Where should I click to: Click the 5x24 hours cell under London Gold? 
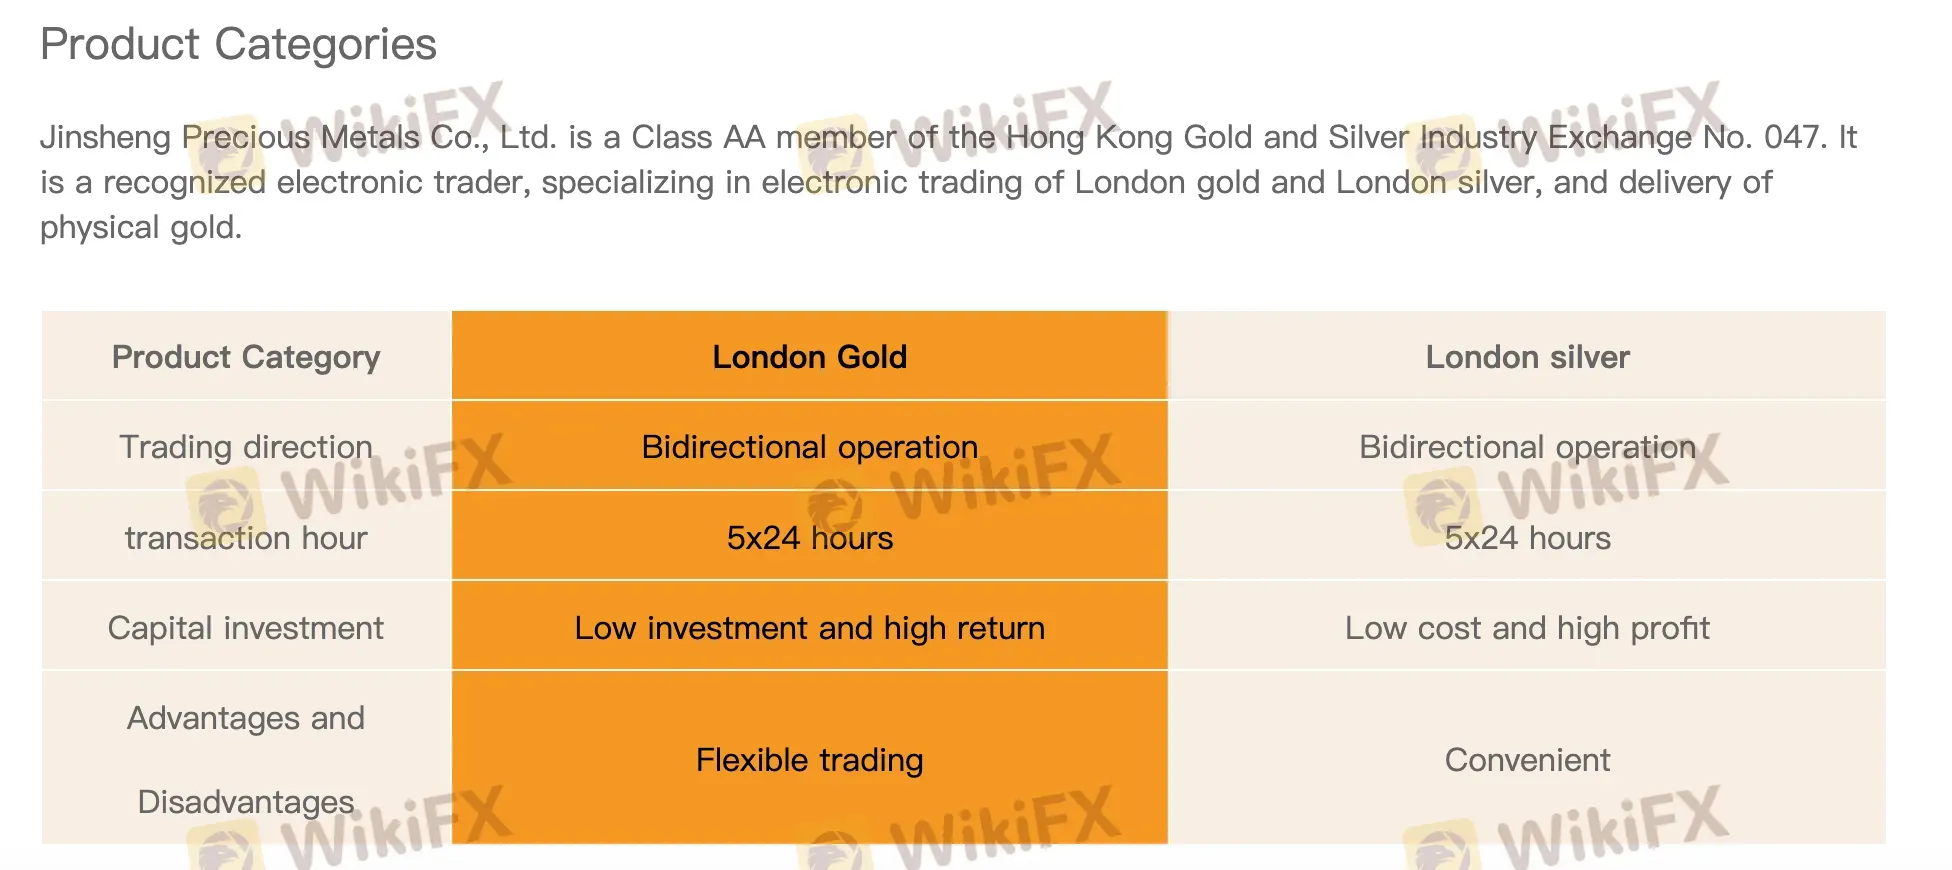(x=809, y=538)
